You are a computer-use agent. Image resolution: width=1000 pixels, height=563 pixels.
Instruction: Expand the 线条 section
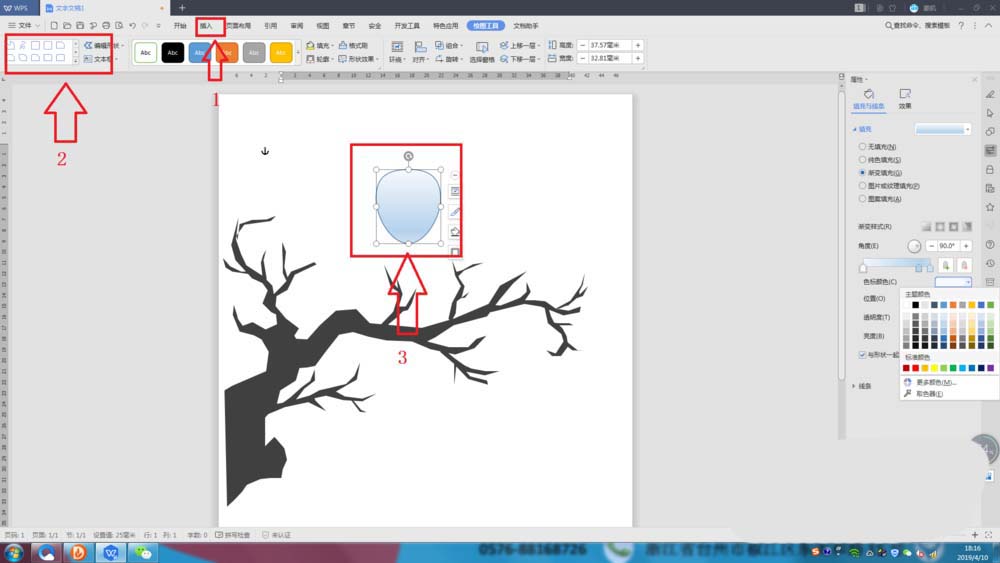(862, 386)
